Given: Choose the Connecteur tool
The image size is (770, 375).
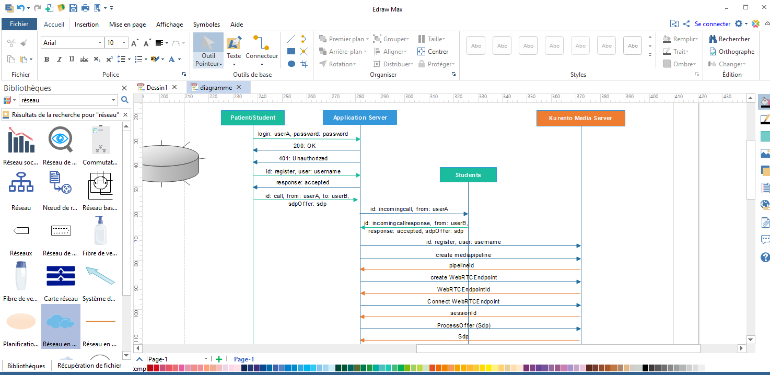Looking at the screenshot, I should point(261,51).
